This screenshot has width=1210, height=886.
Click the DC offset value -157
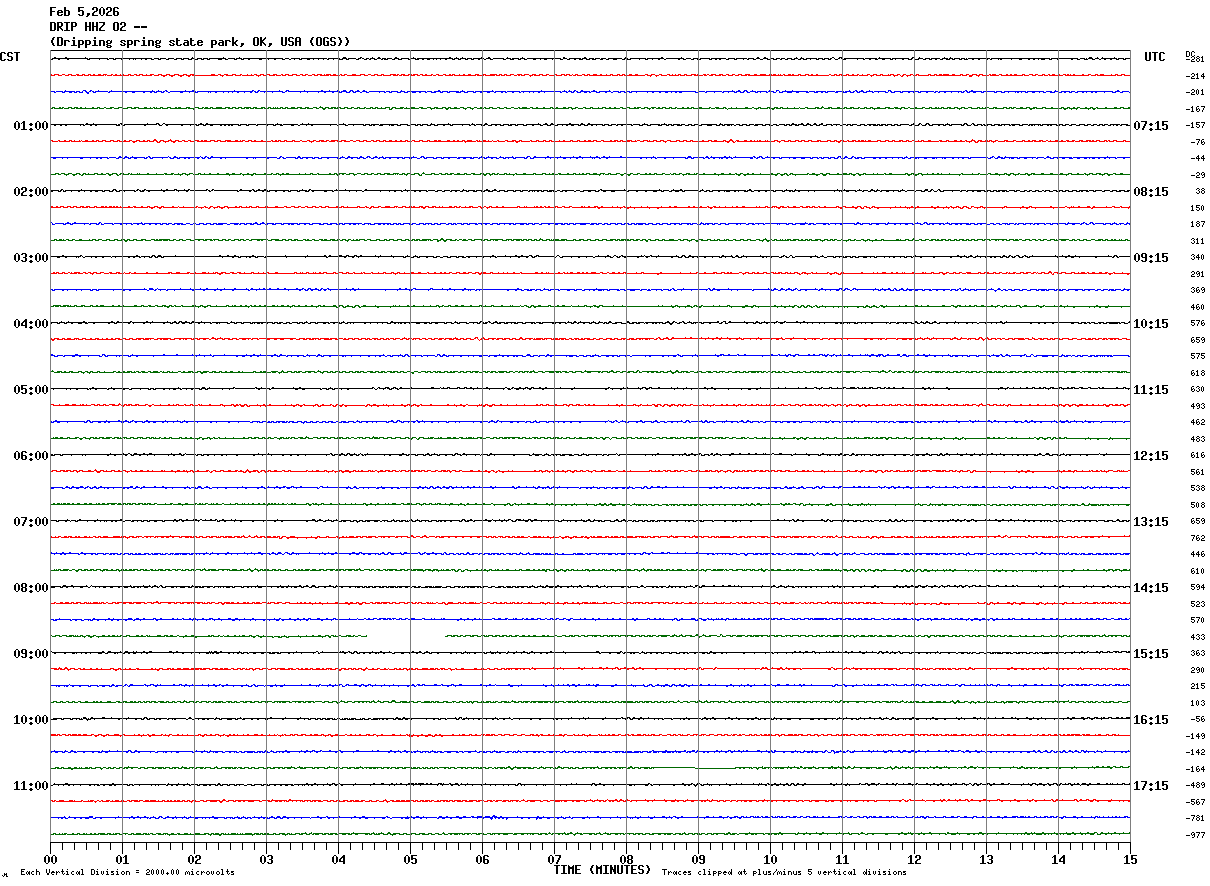click(x=1195, y=126)
